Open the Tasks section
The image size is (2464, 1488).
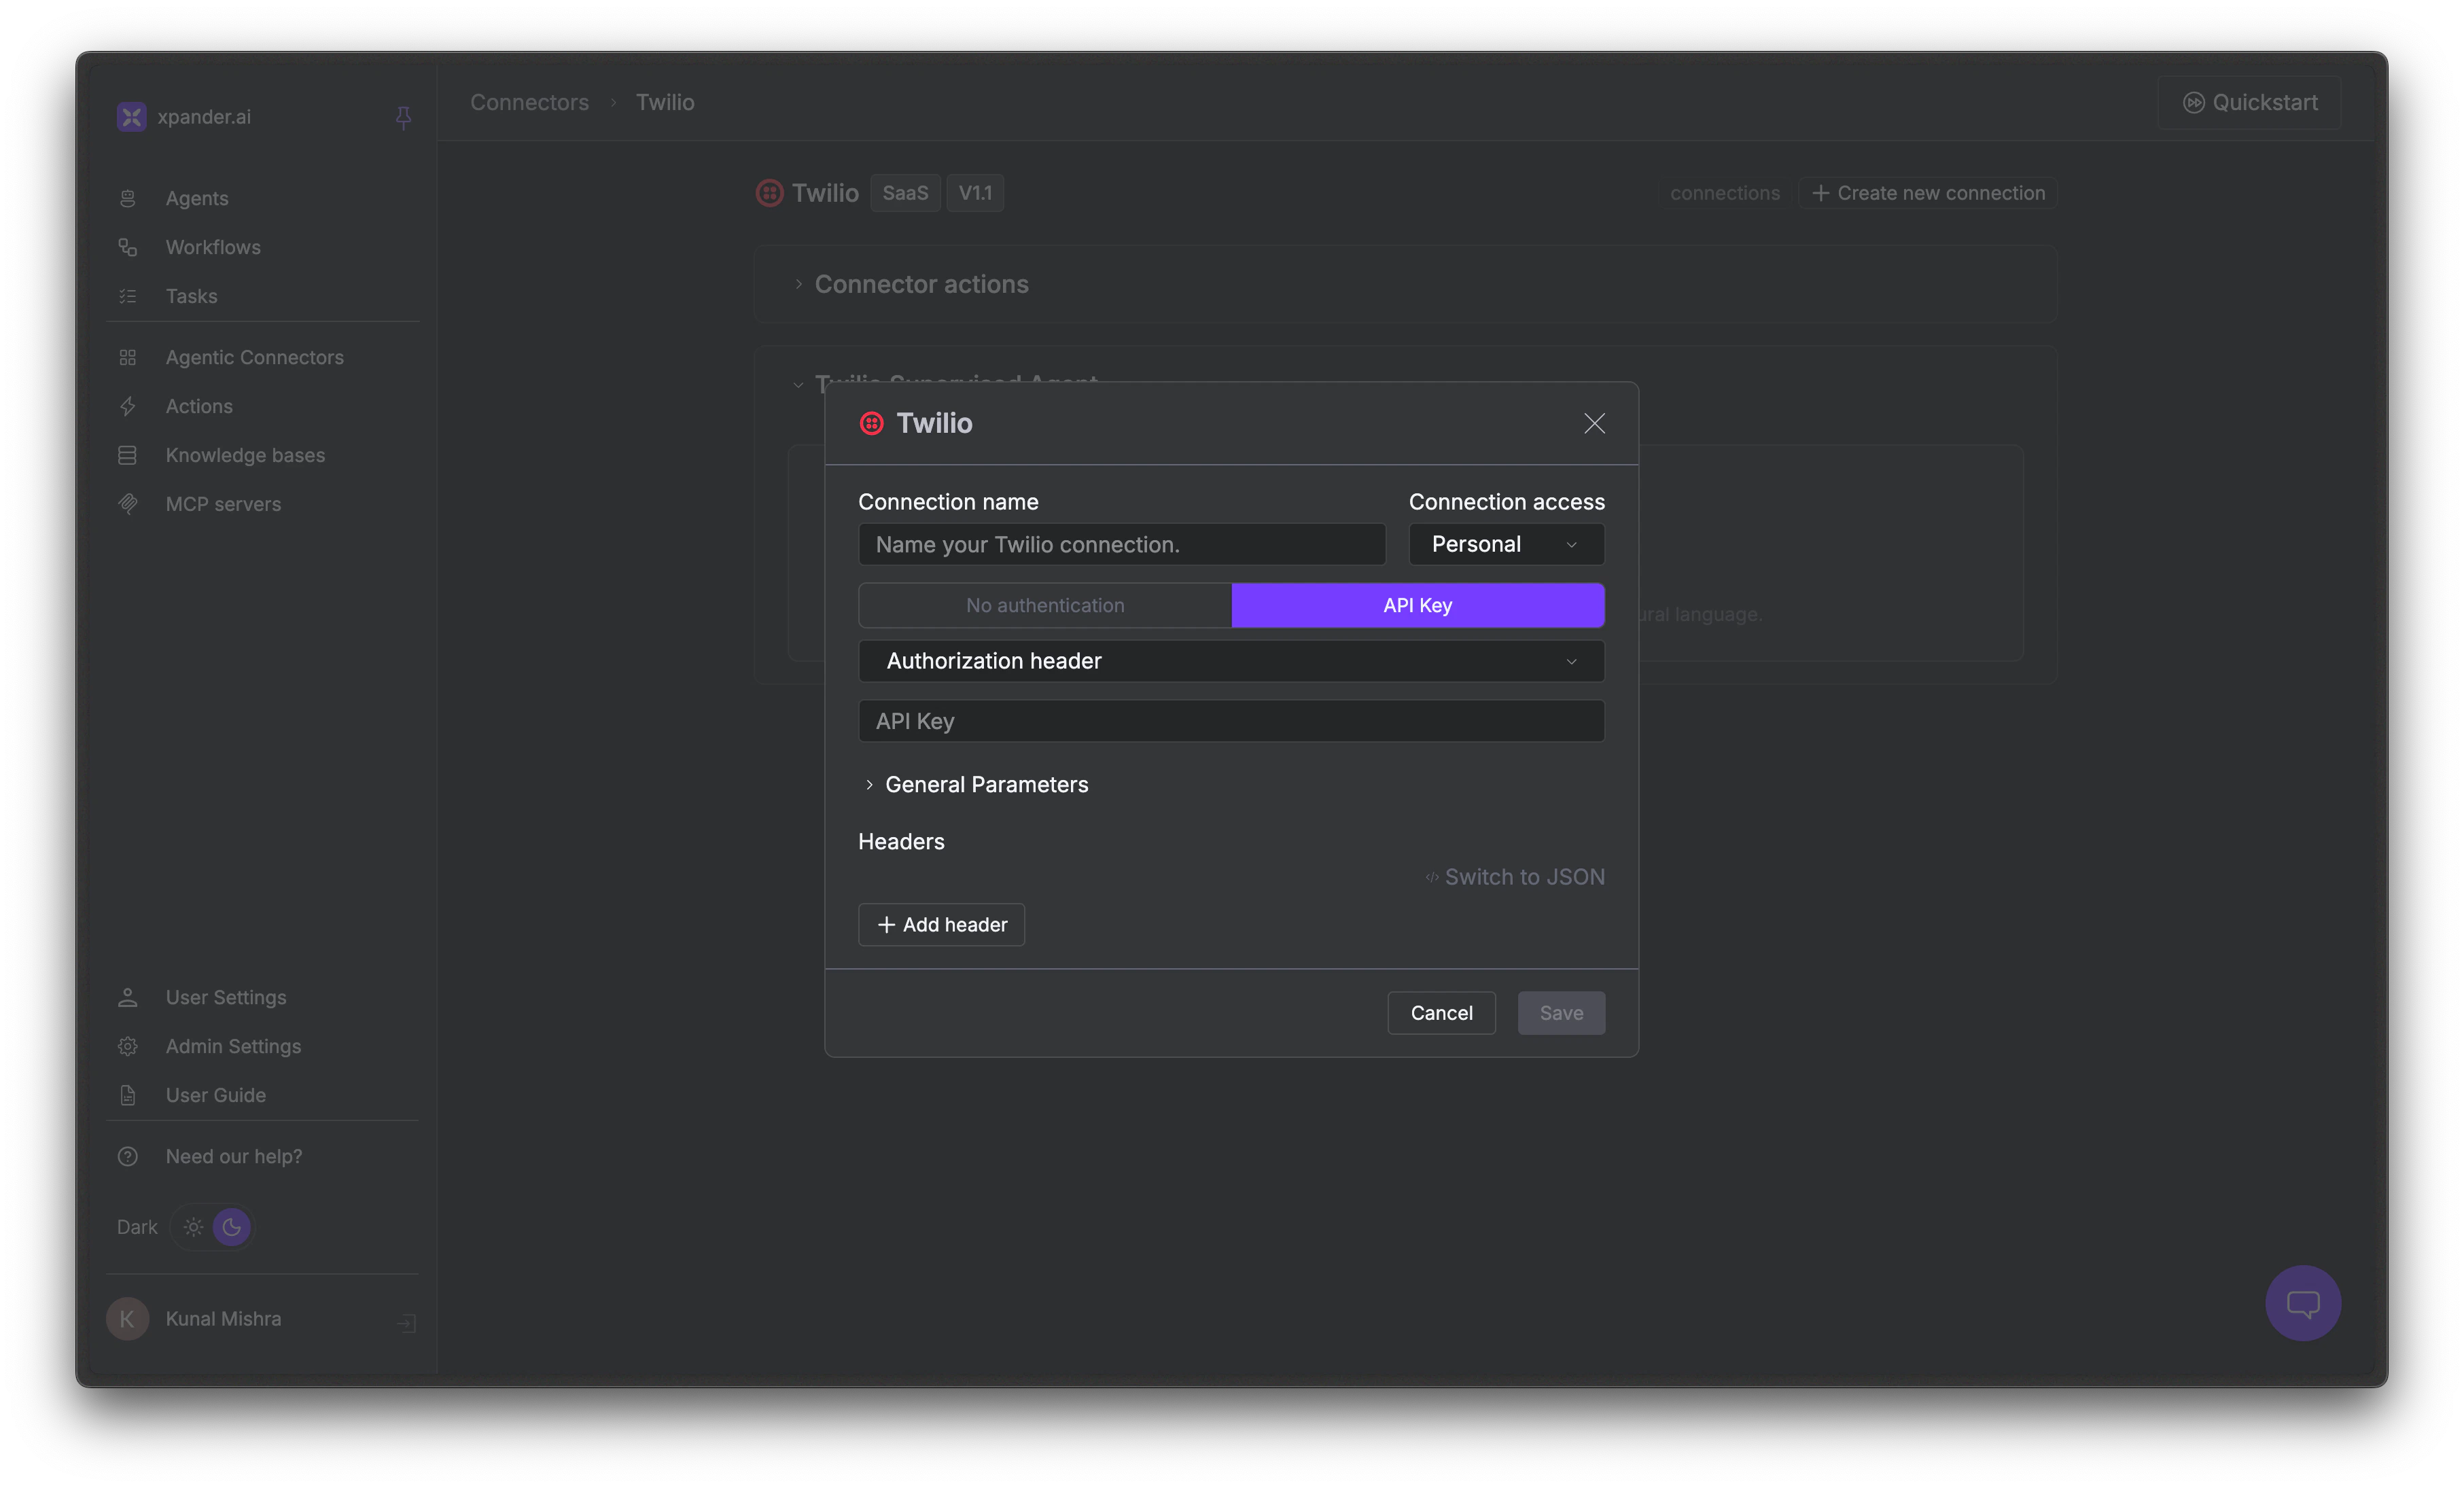click(x=191, y=296)
